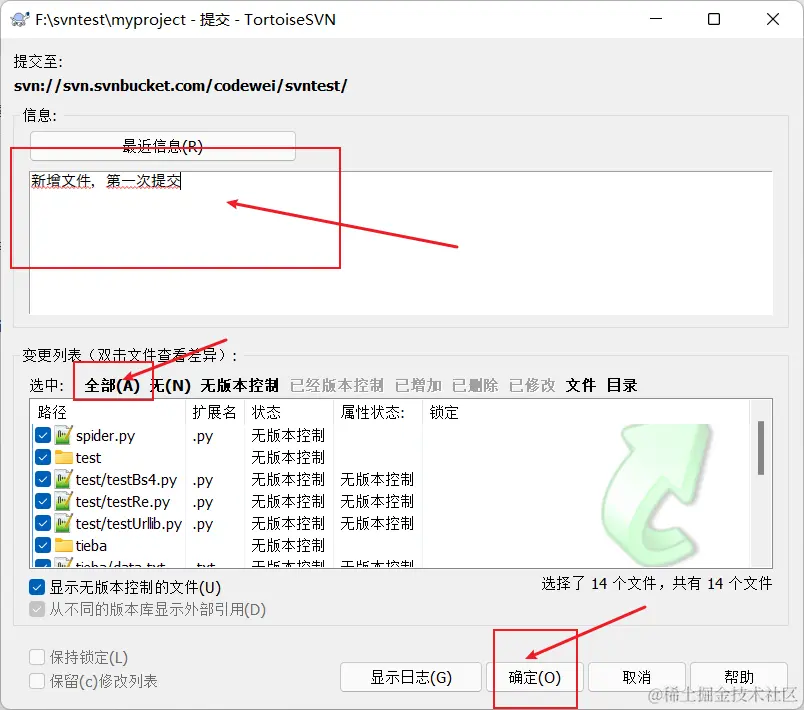Sort by 状态 column header
The height and width of the screenshot is (710, 804).
[289, 412]
